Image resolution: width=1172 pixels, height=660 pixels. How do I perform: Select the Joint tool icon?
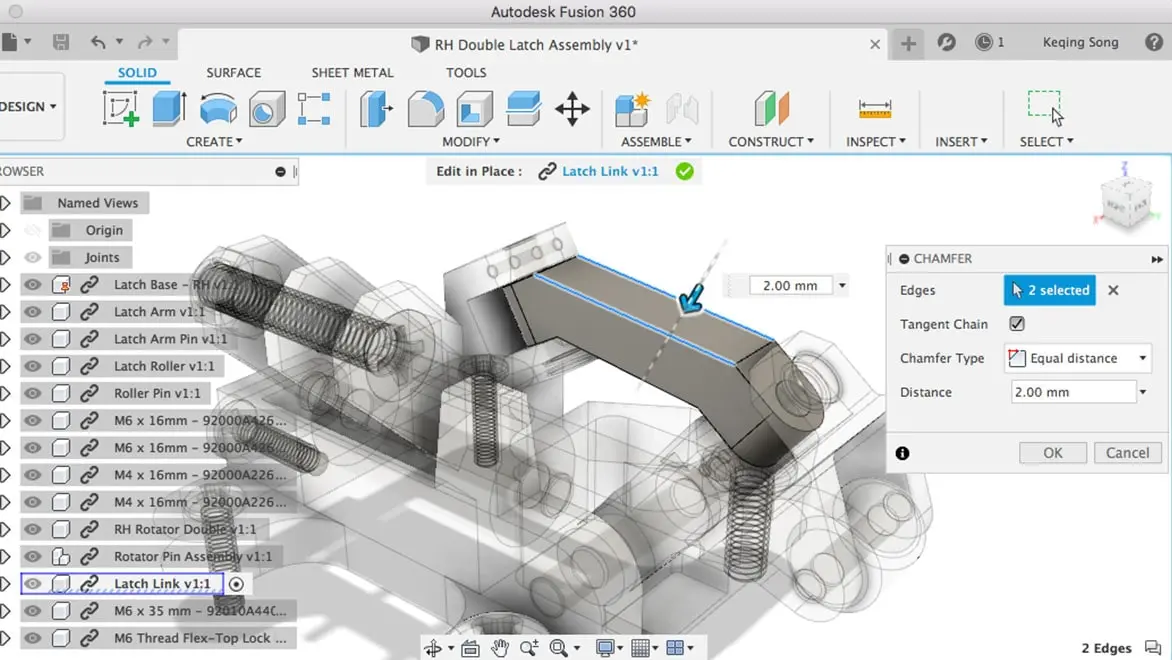click(682, 108)
